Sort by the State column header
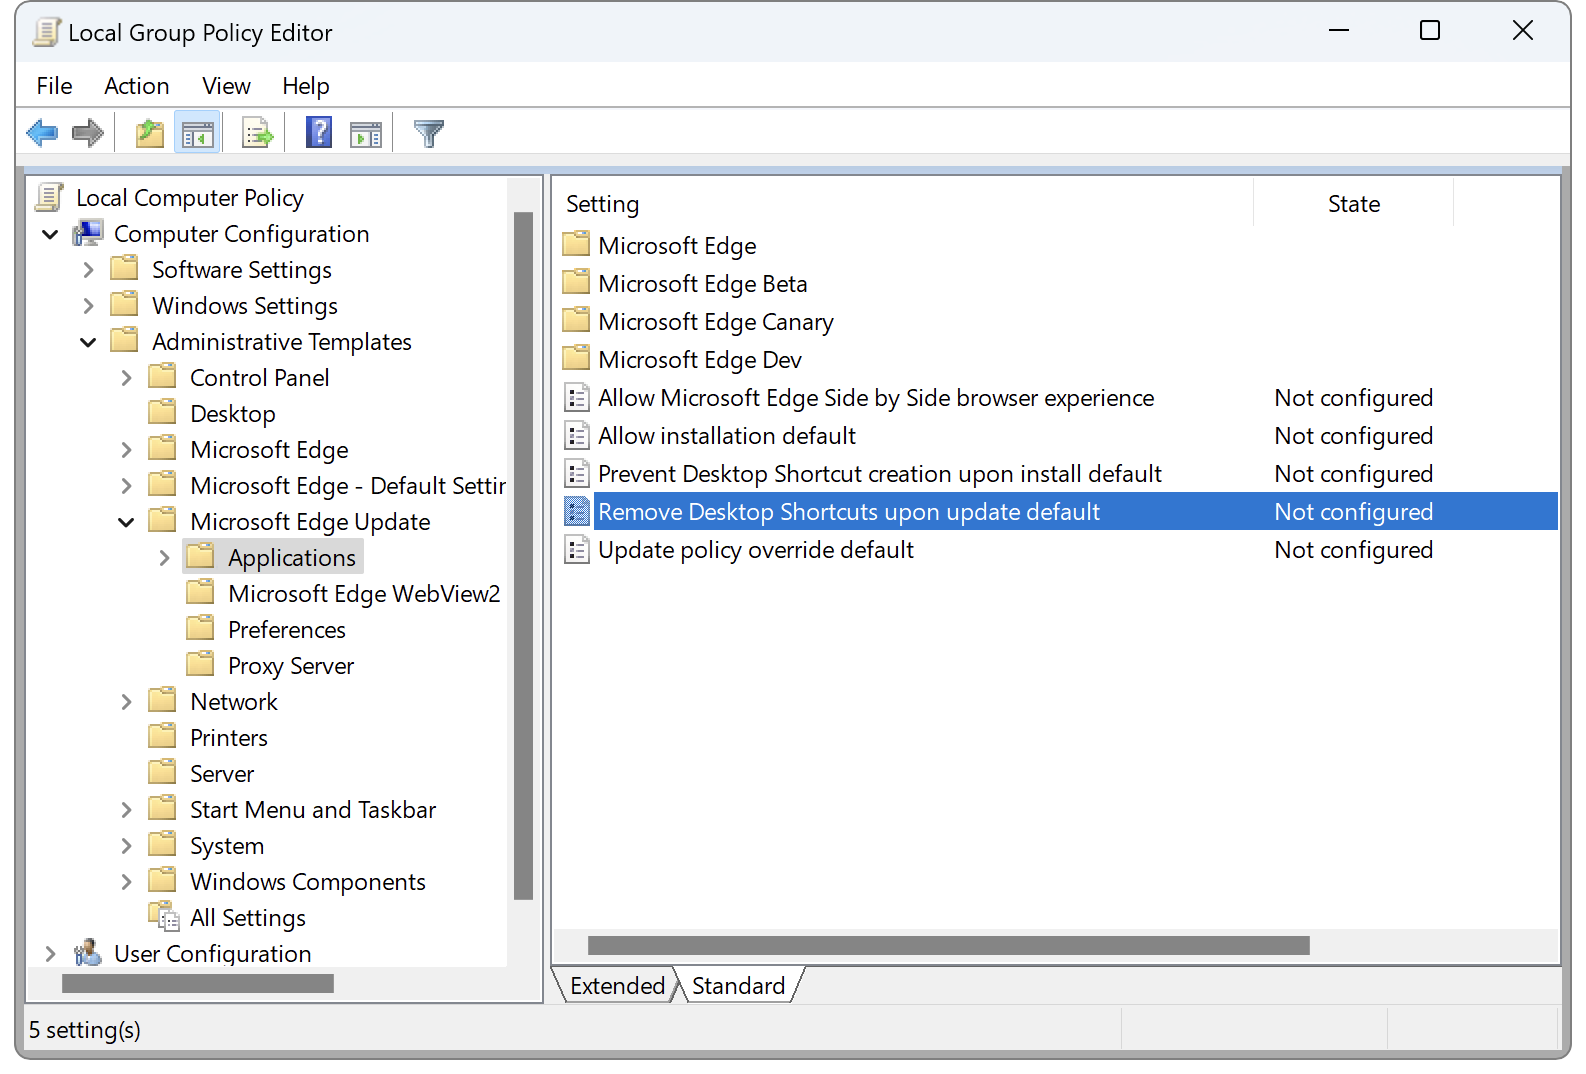 1353,203
